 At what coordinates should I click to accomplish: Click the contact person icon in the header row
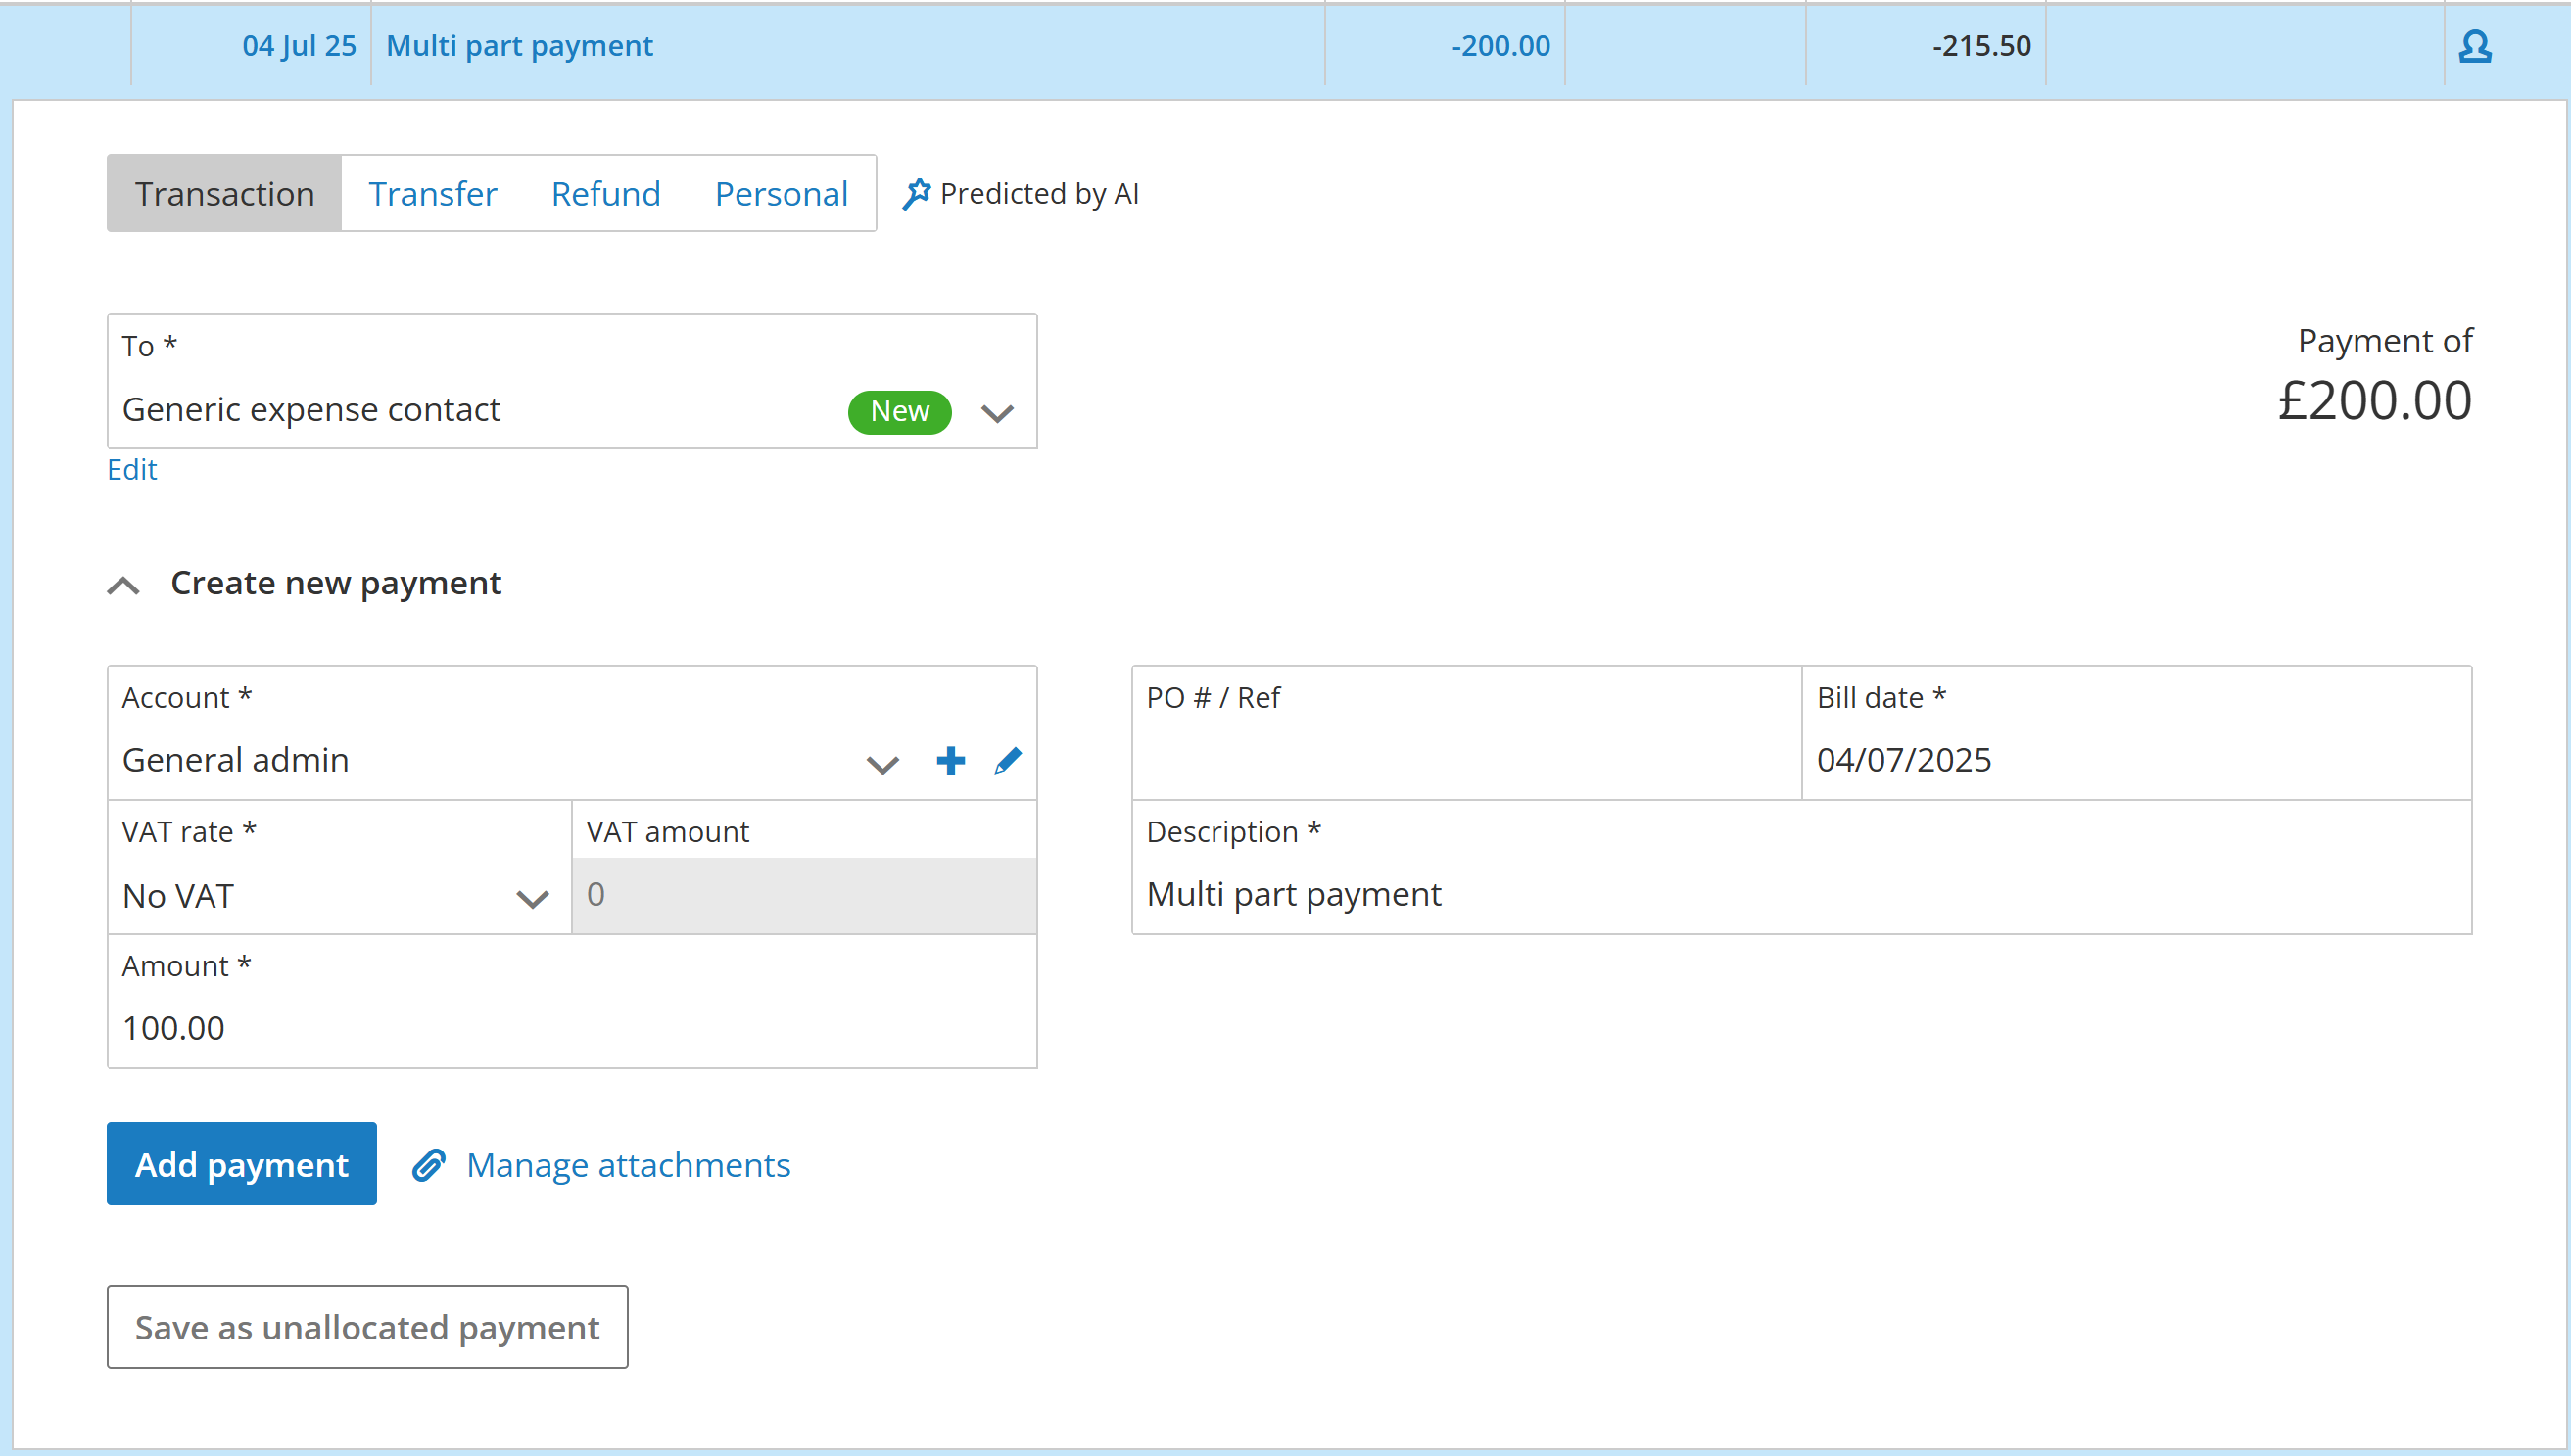pos(2474,46)
